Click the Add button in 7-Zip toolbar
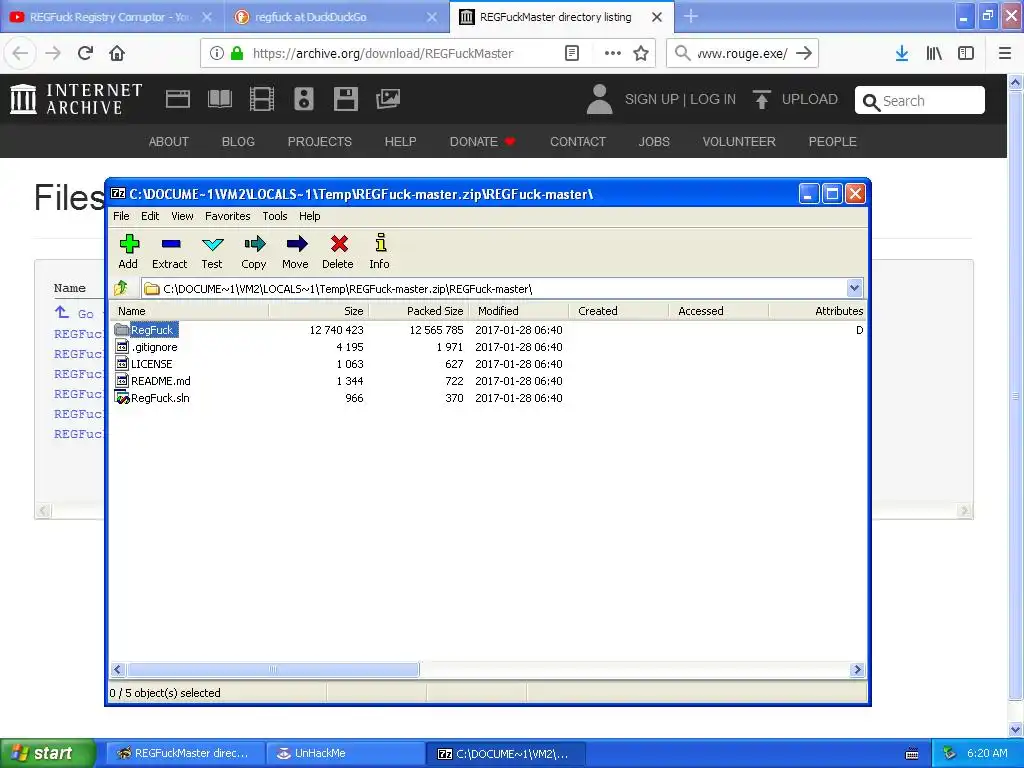 point(129,251)
